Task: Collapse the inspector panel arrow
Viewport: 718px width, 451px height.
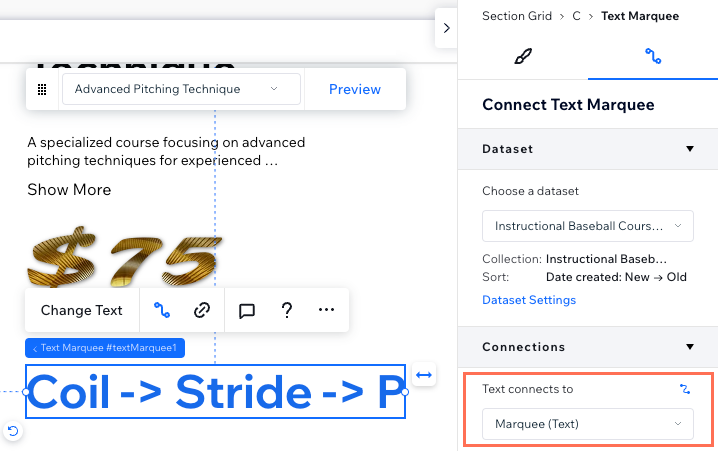Action: (x=446, y=28)
